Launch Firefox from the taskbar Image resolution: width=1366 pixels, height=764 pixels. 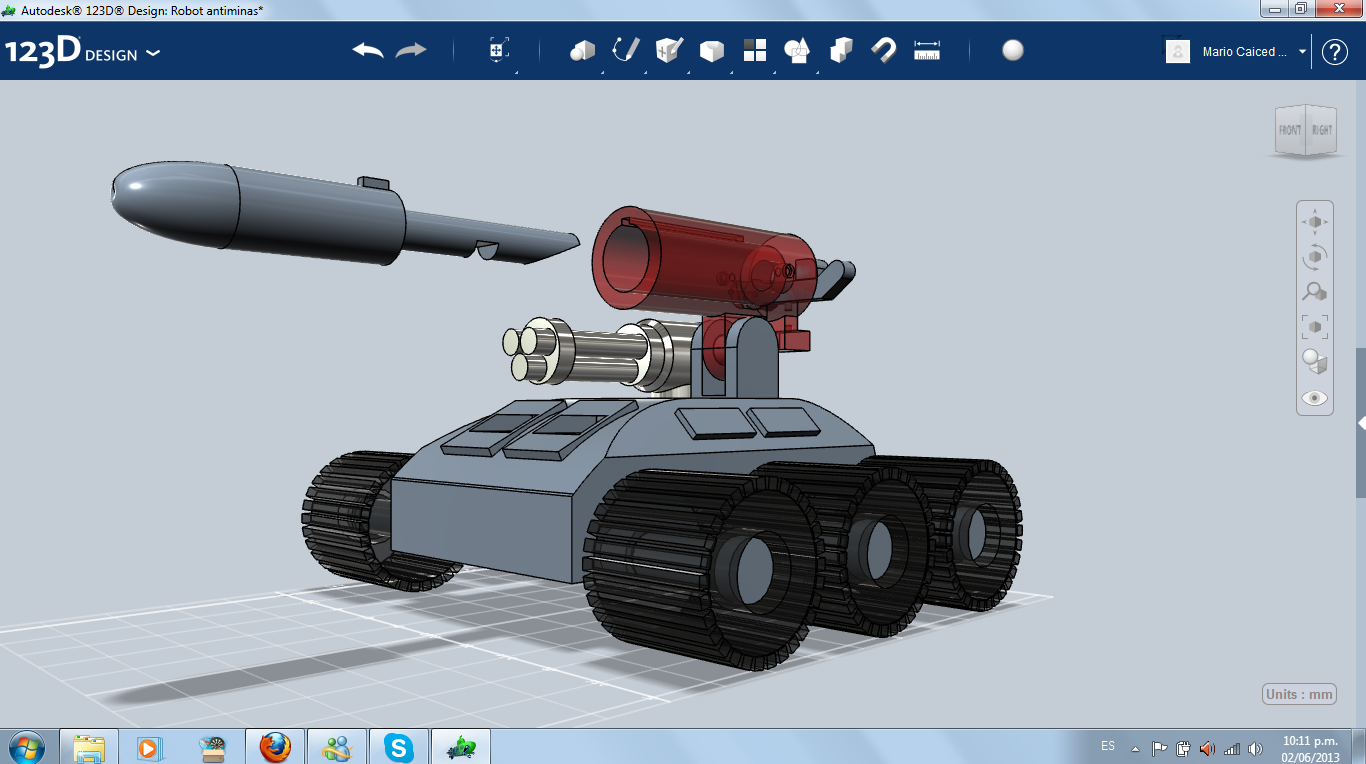[x=275, y=747]
